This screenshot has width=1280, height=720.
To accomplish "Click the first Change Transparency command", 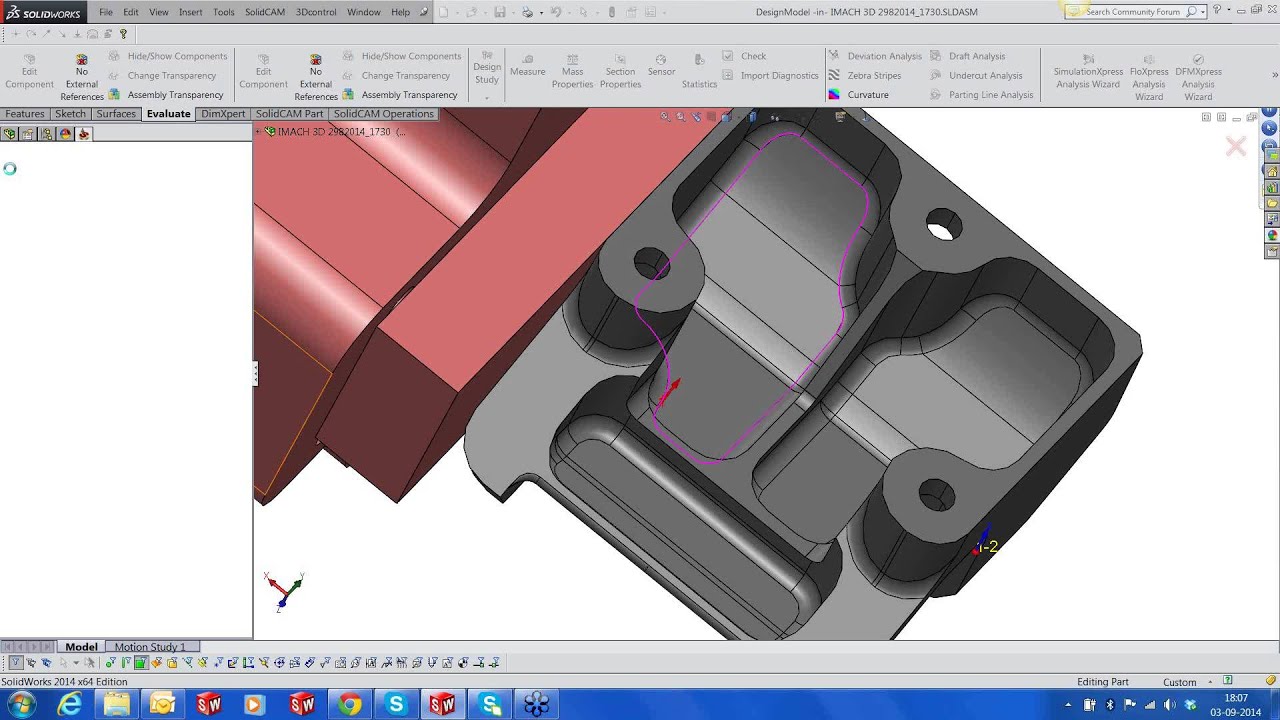I will (x=161, y=75).
